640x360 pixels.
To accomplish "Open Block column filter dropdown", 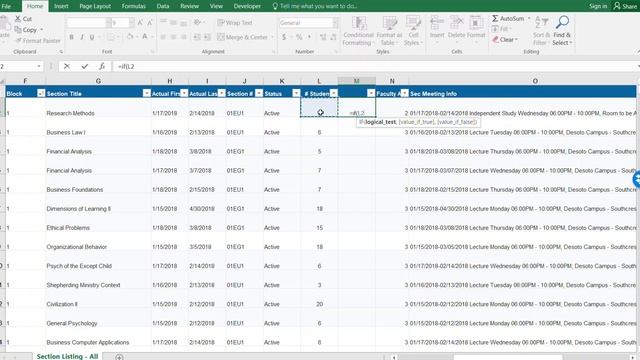I will (x=41, y=93).
